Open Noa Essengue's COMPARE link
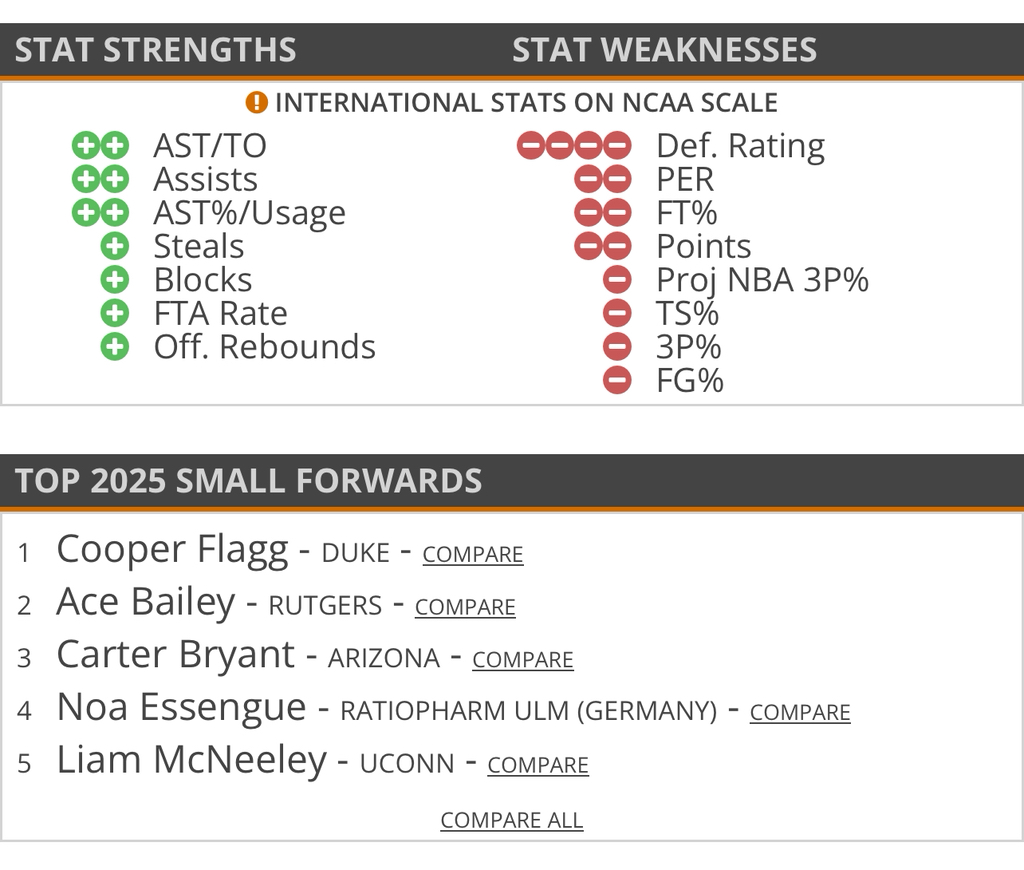1024x870 pixels. [800, 712]
